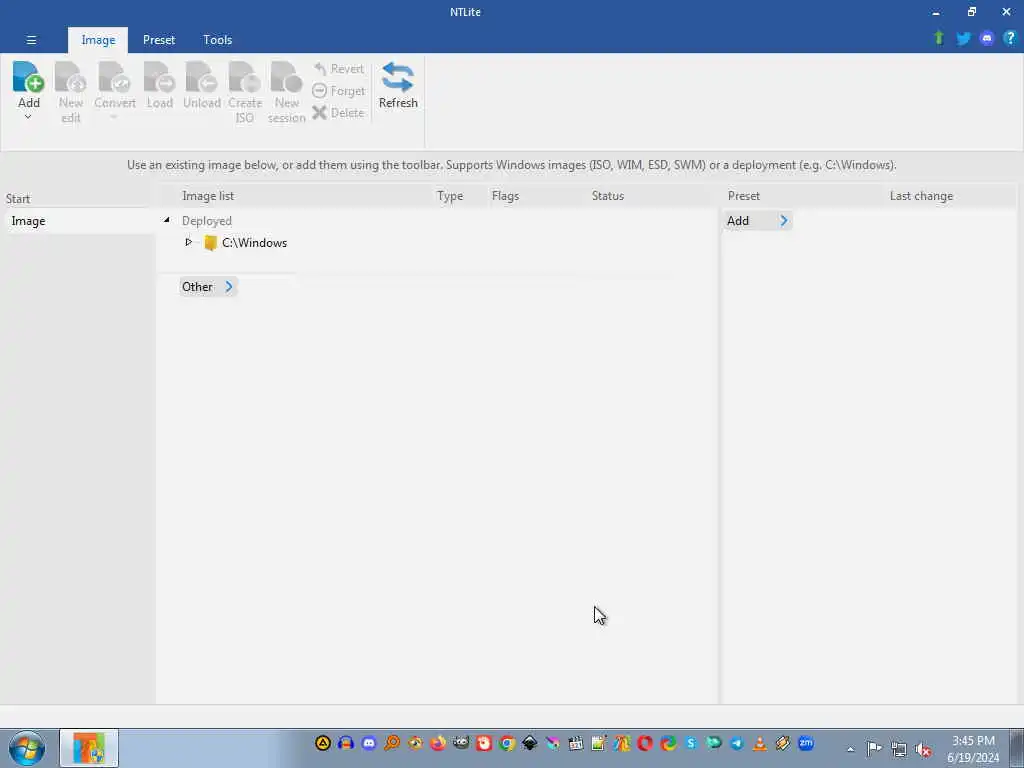Screen dimensions: 1024x768
Task: Open Microsoft Edge from the taskbar
Action: click(x=667, y=743)
